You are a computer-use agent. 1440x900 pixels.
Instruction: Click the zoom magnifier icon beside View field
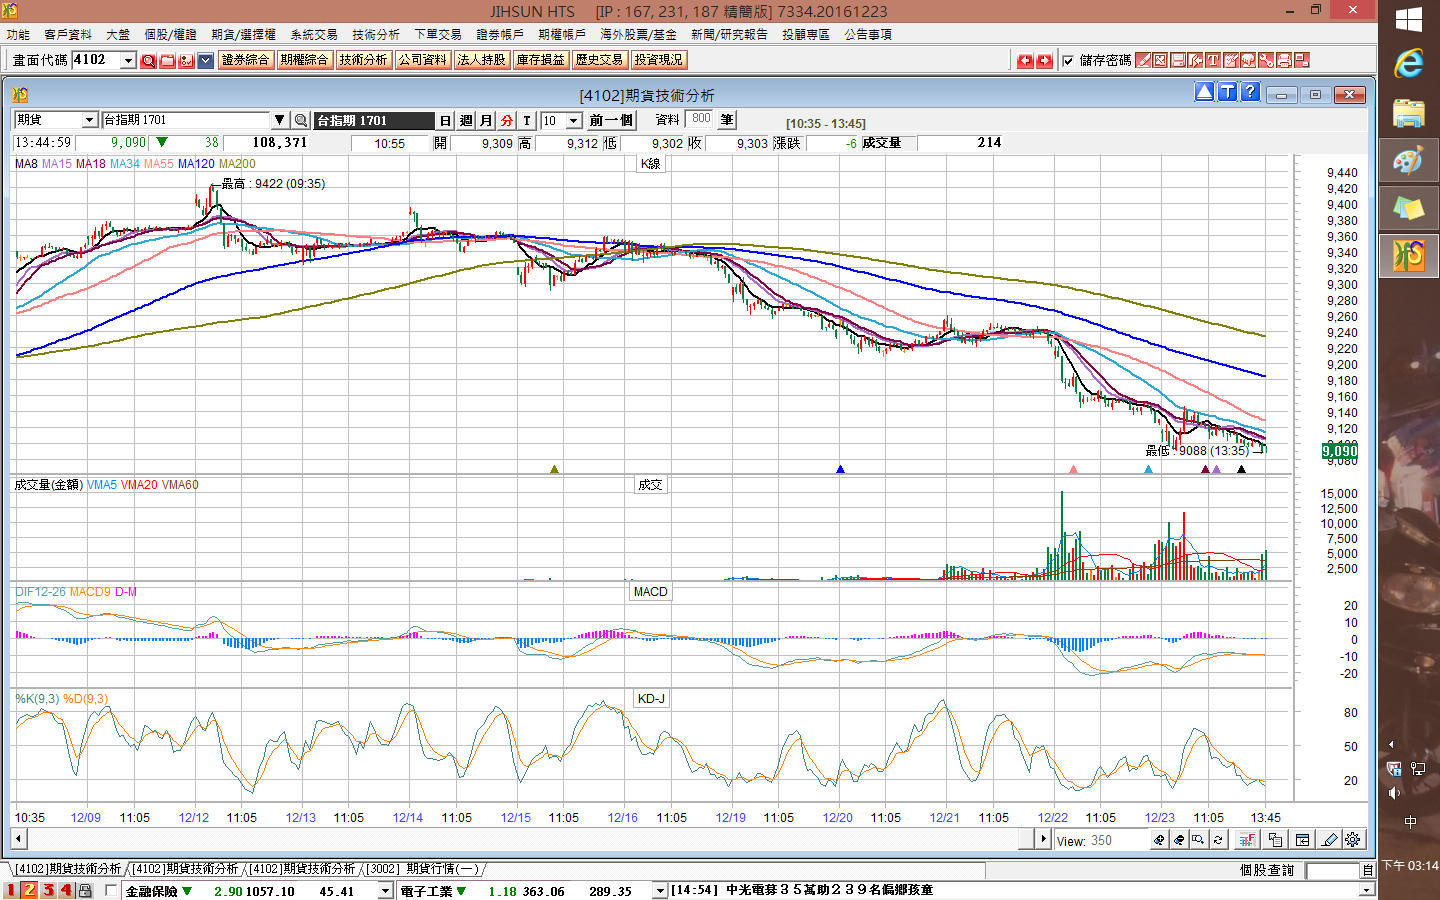click(1198, 840)
